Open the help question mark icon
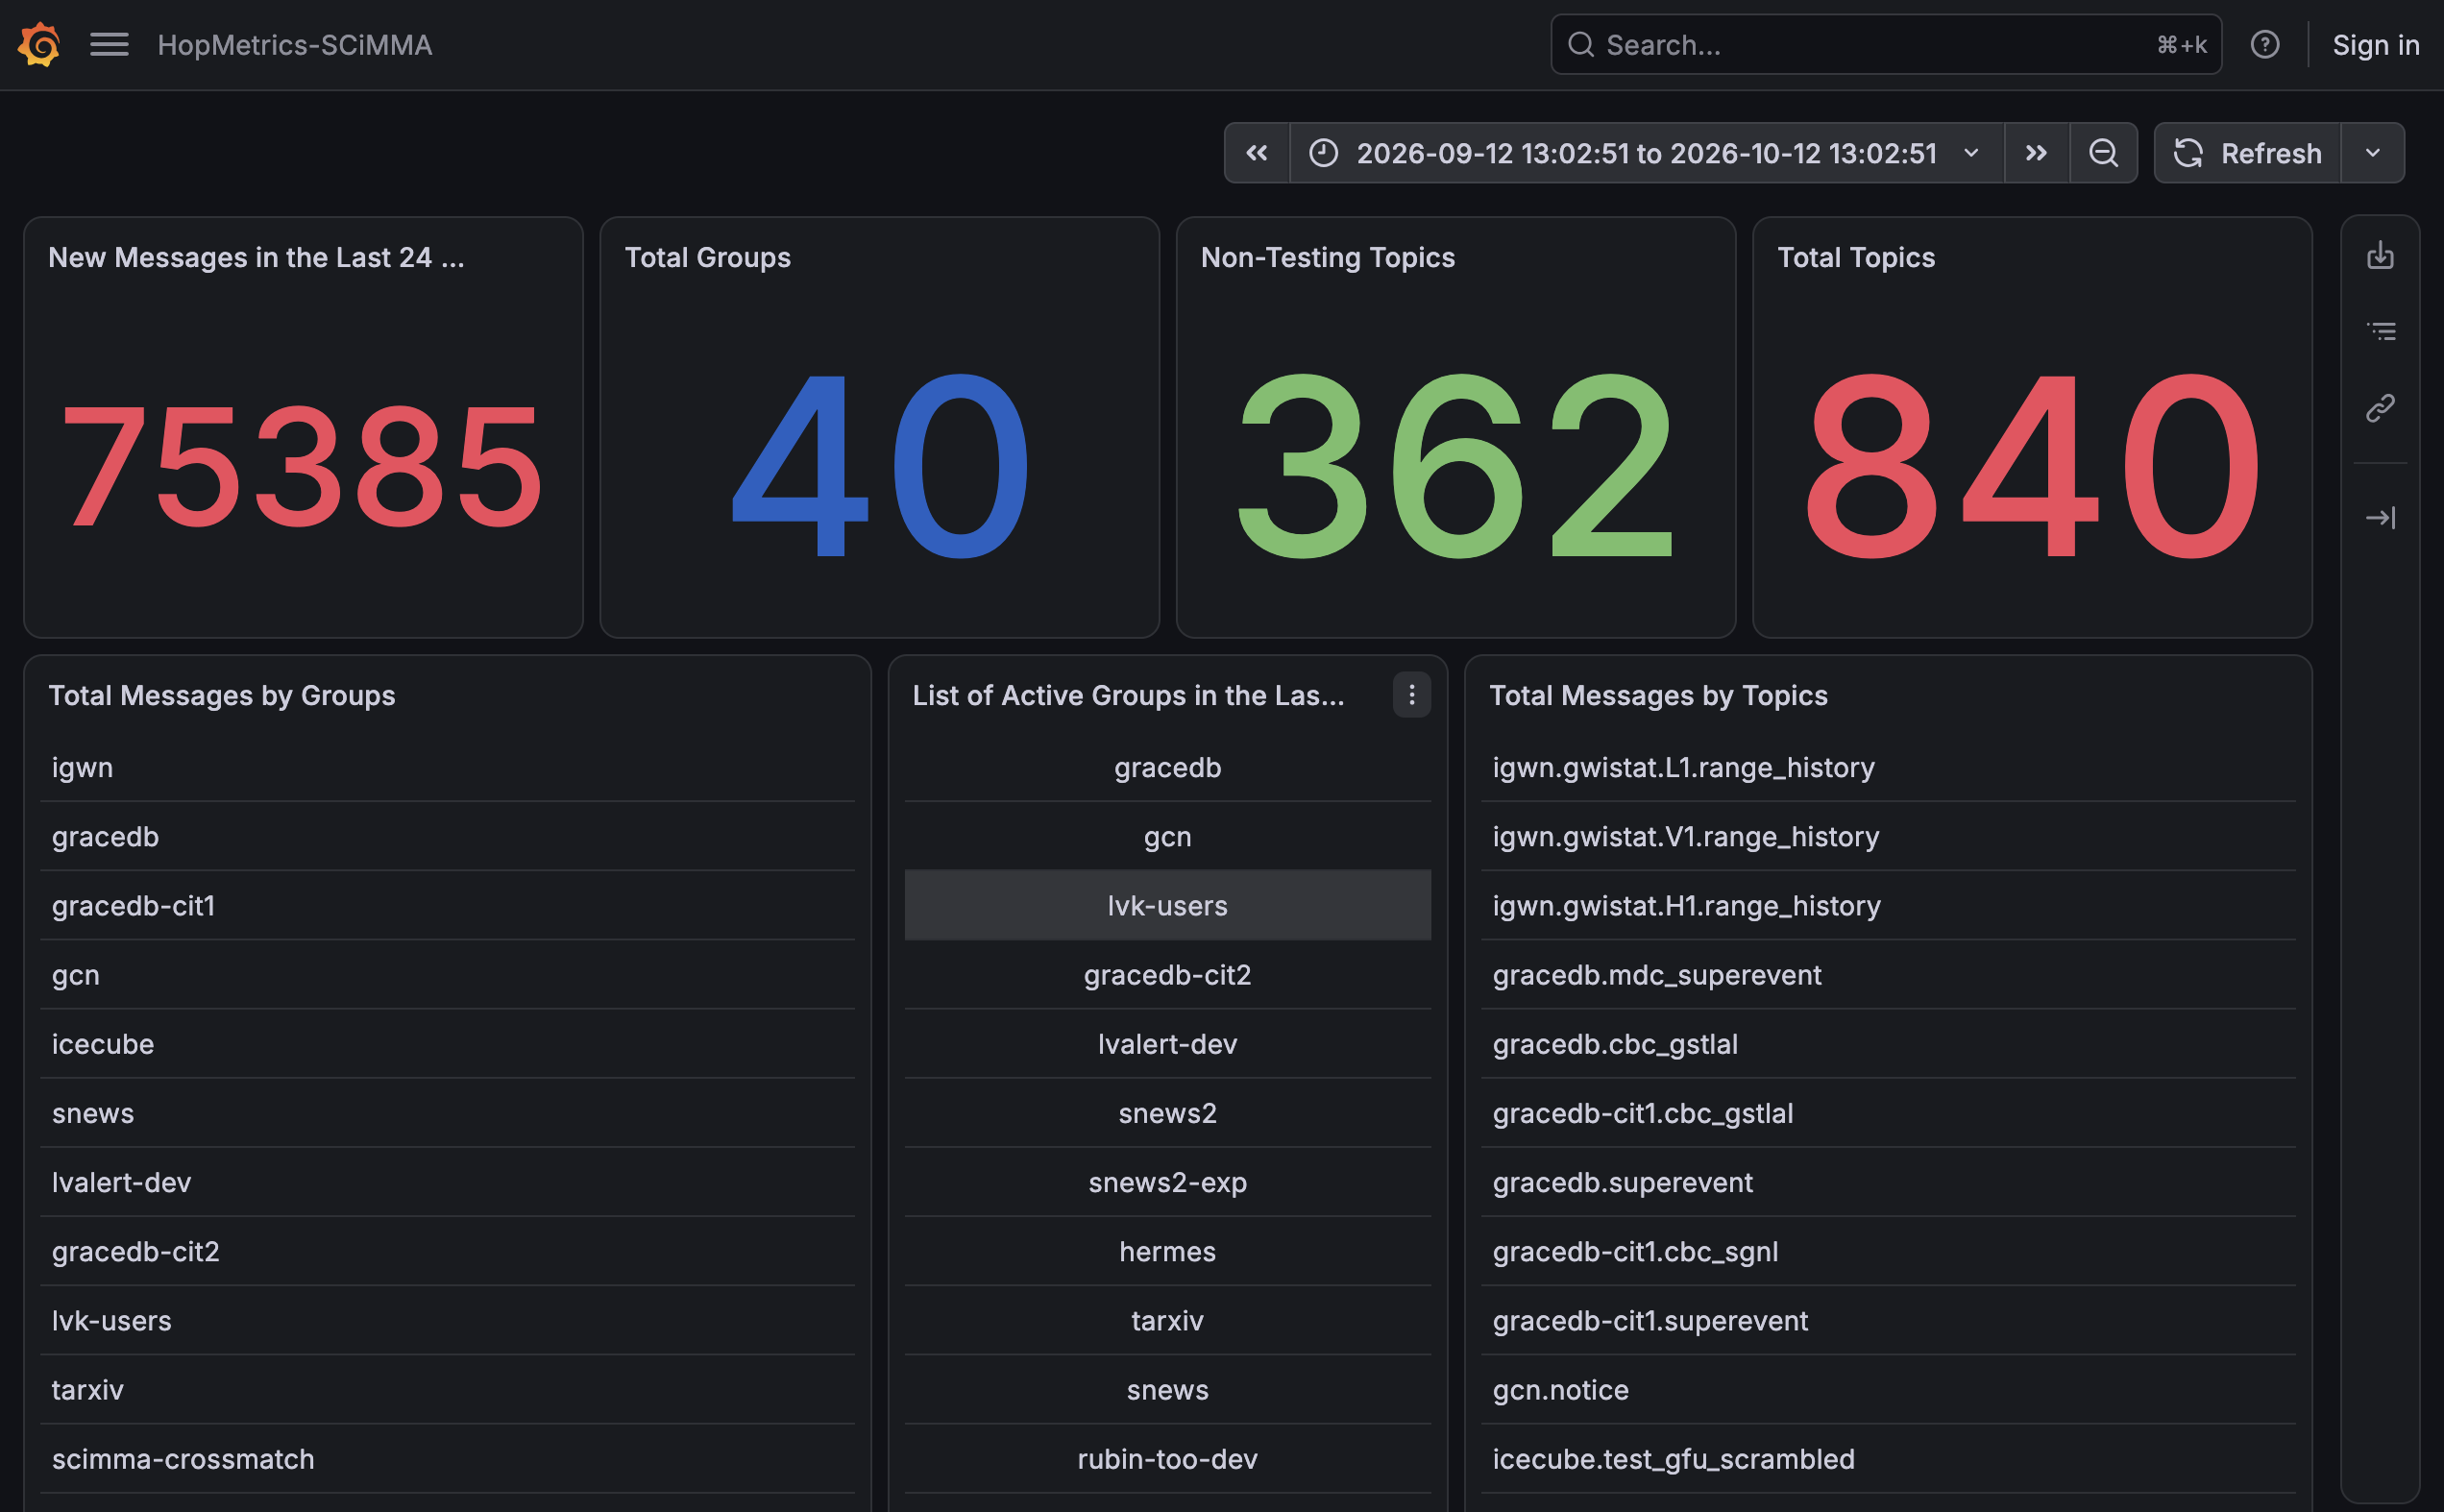 click(2264, 44)
